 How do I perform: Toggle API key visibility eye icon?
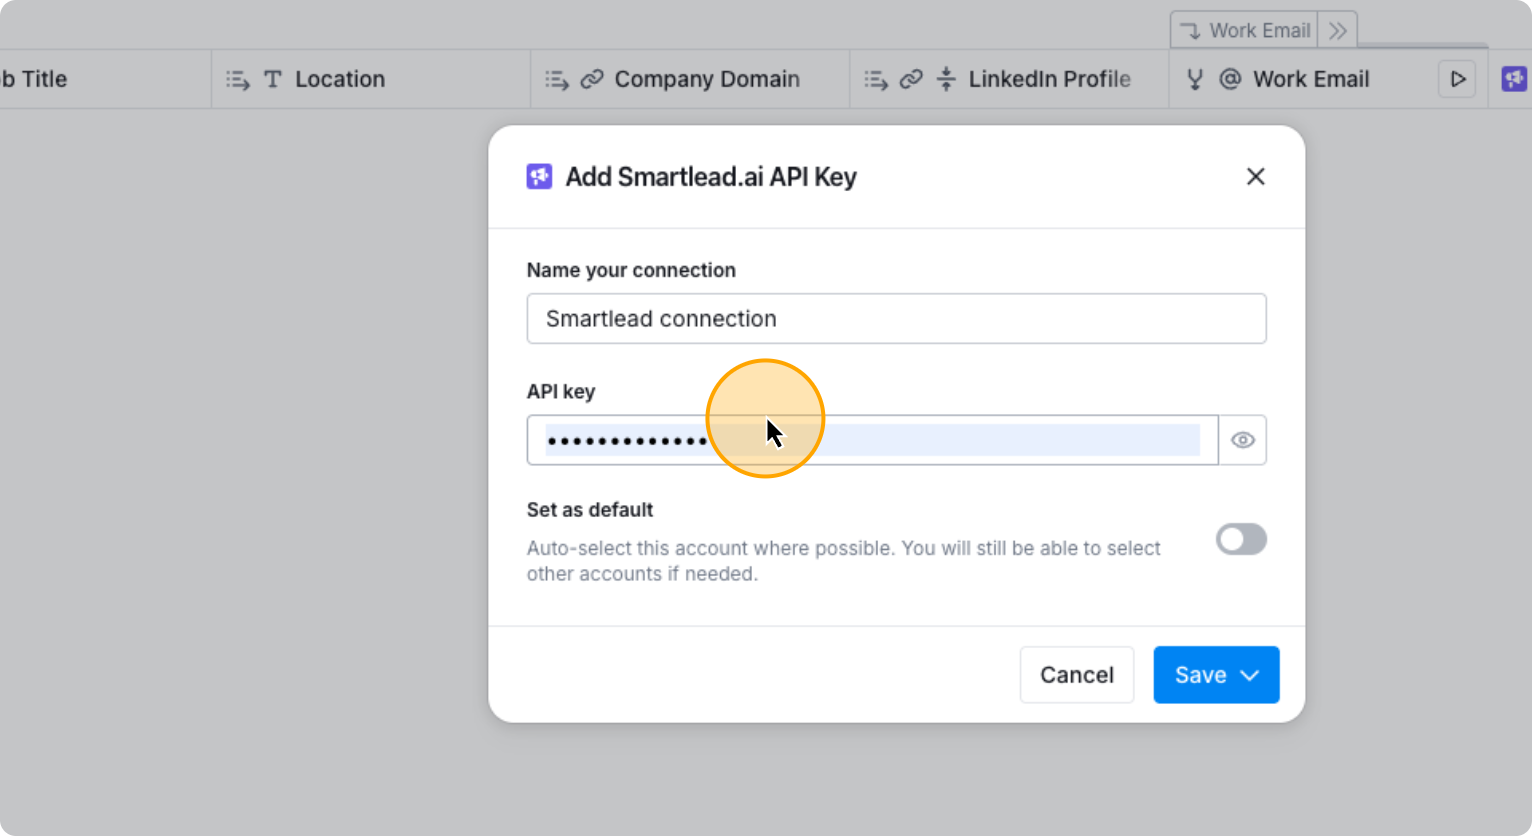coord(1242,440)
